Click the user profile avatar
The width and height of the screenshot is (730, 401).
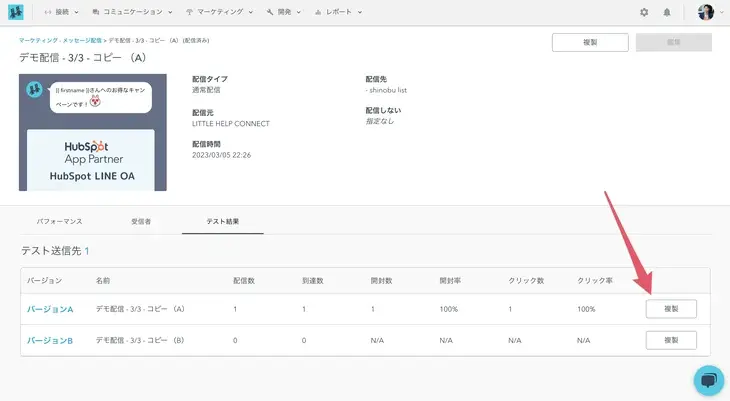(x=706, y=12)
